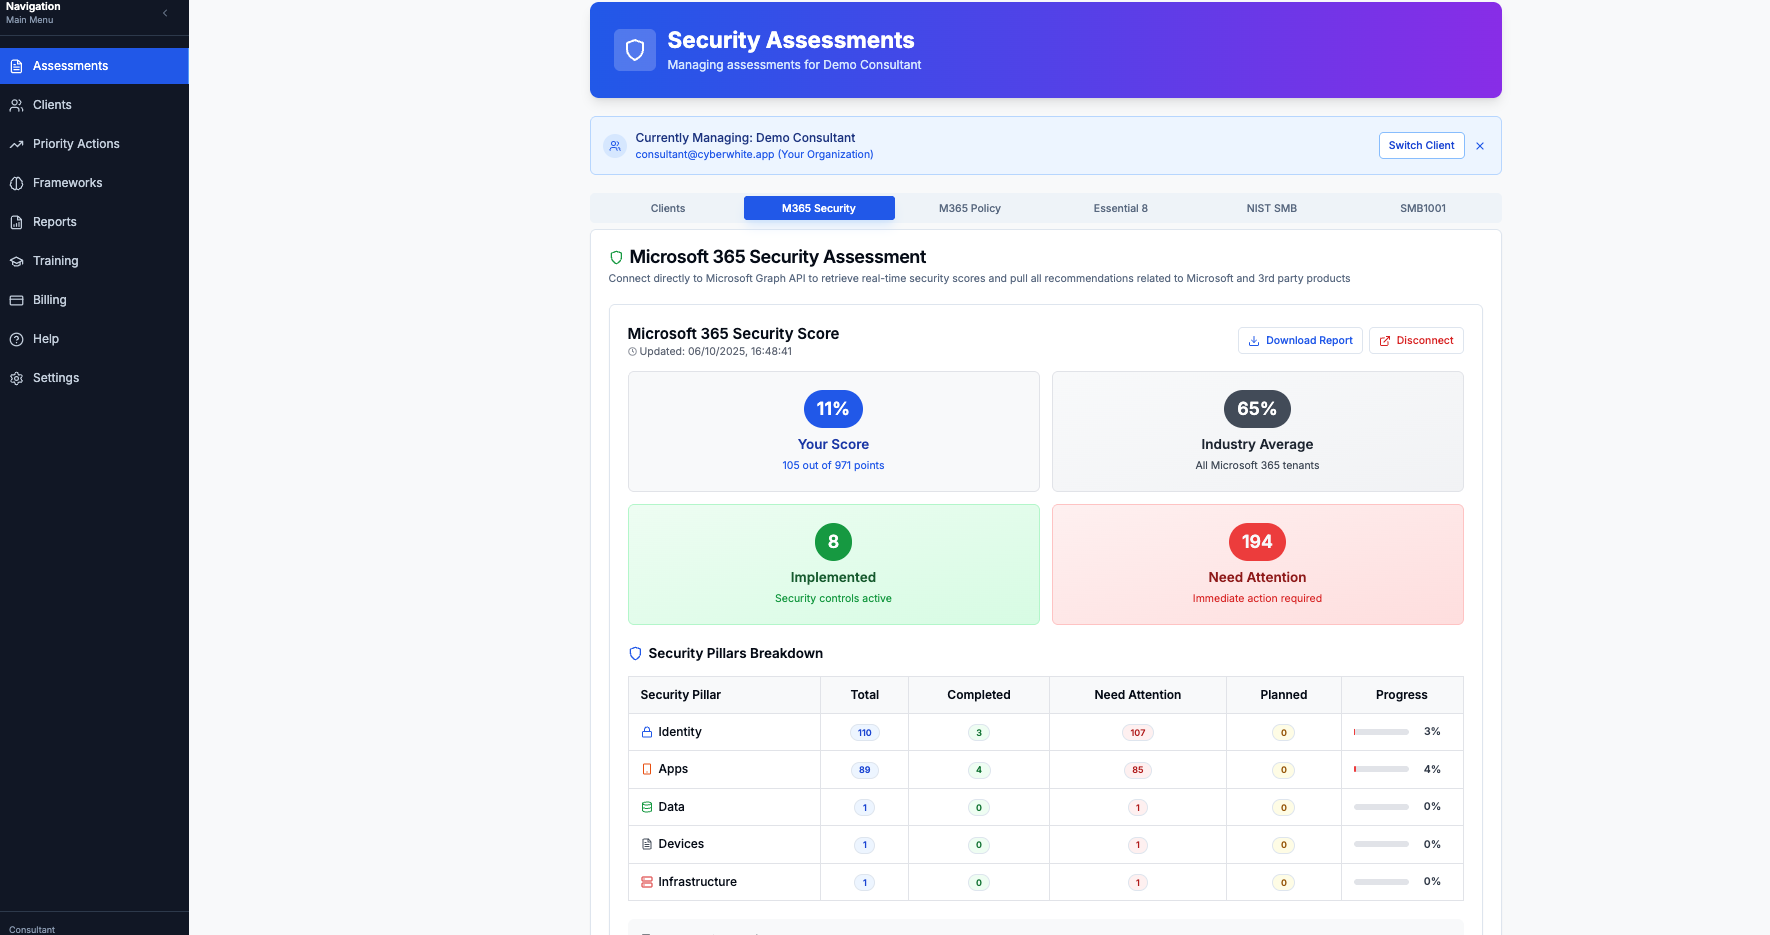Click the Frameworks icon in the navigation panel

coord(16,183)
